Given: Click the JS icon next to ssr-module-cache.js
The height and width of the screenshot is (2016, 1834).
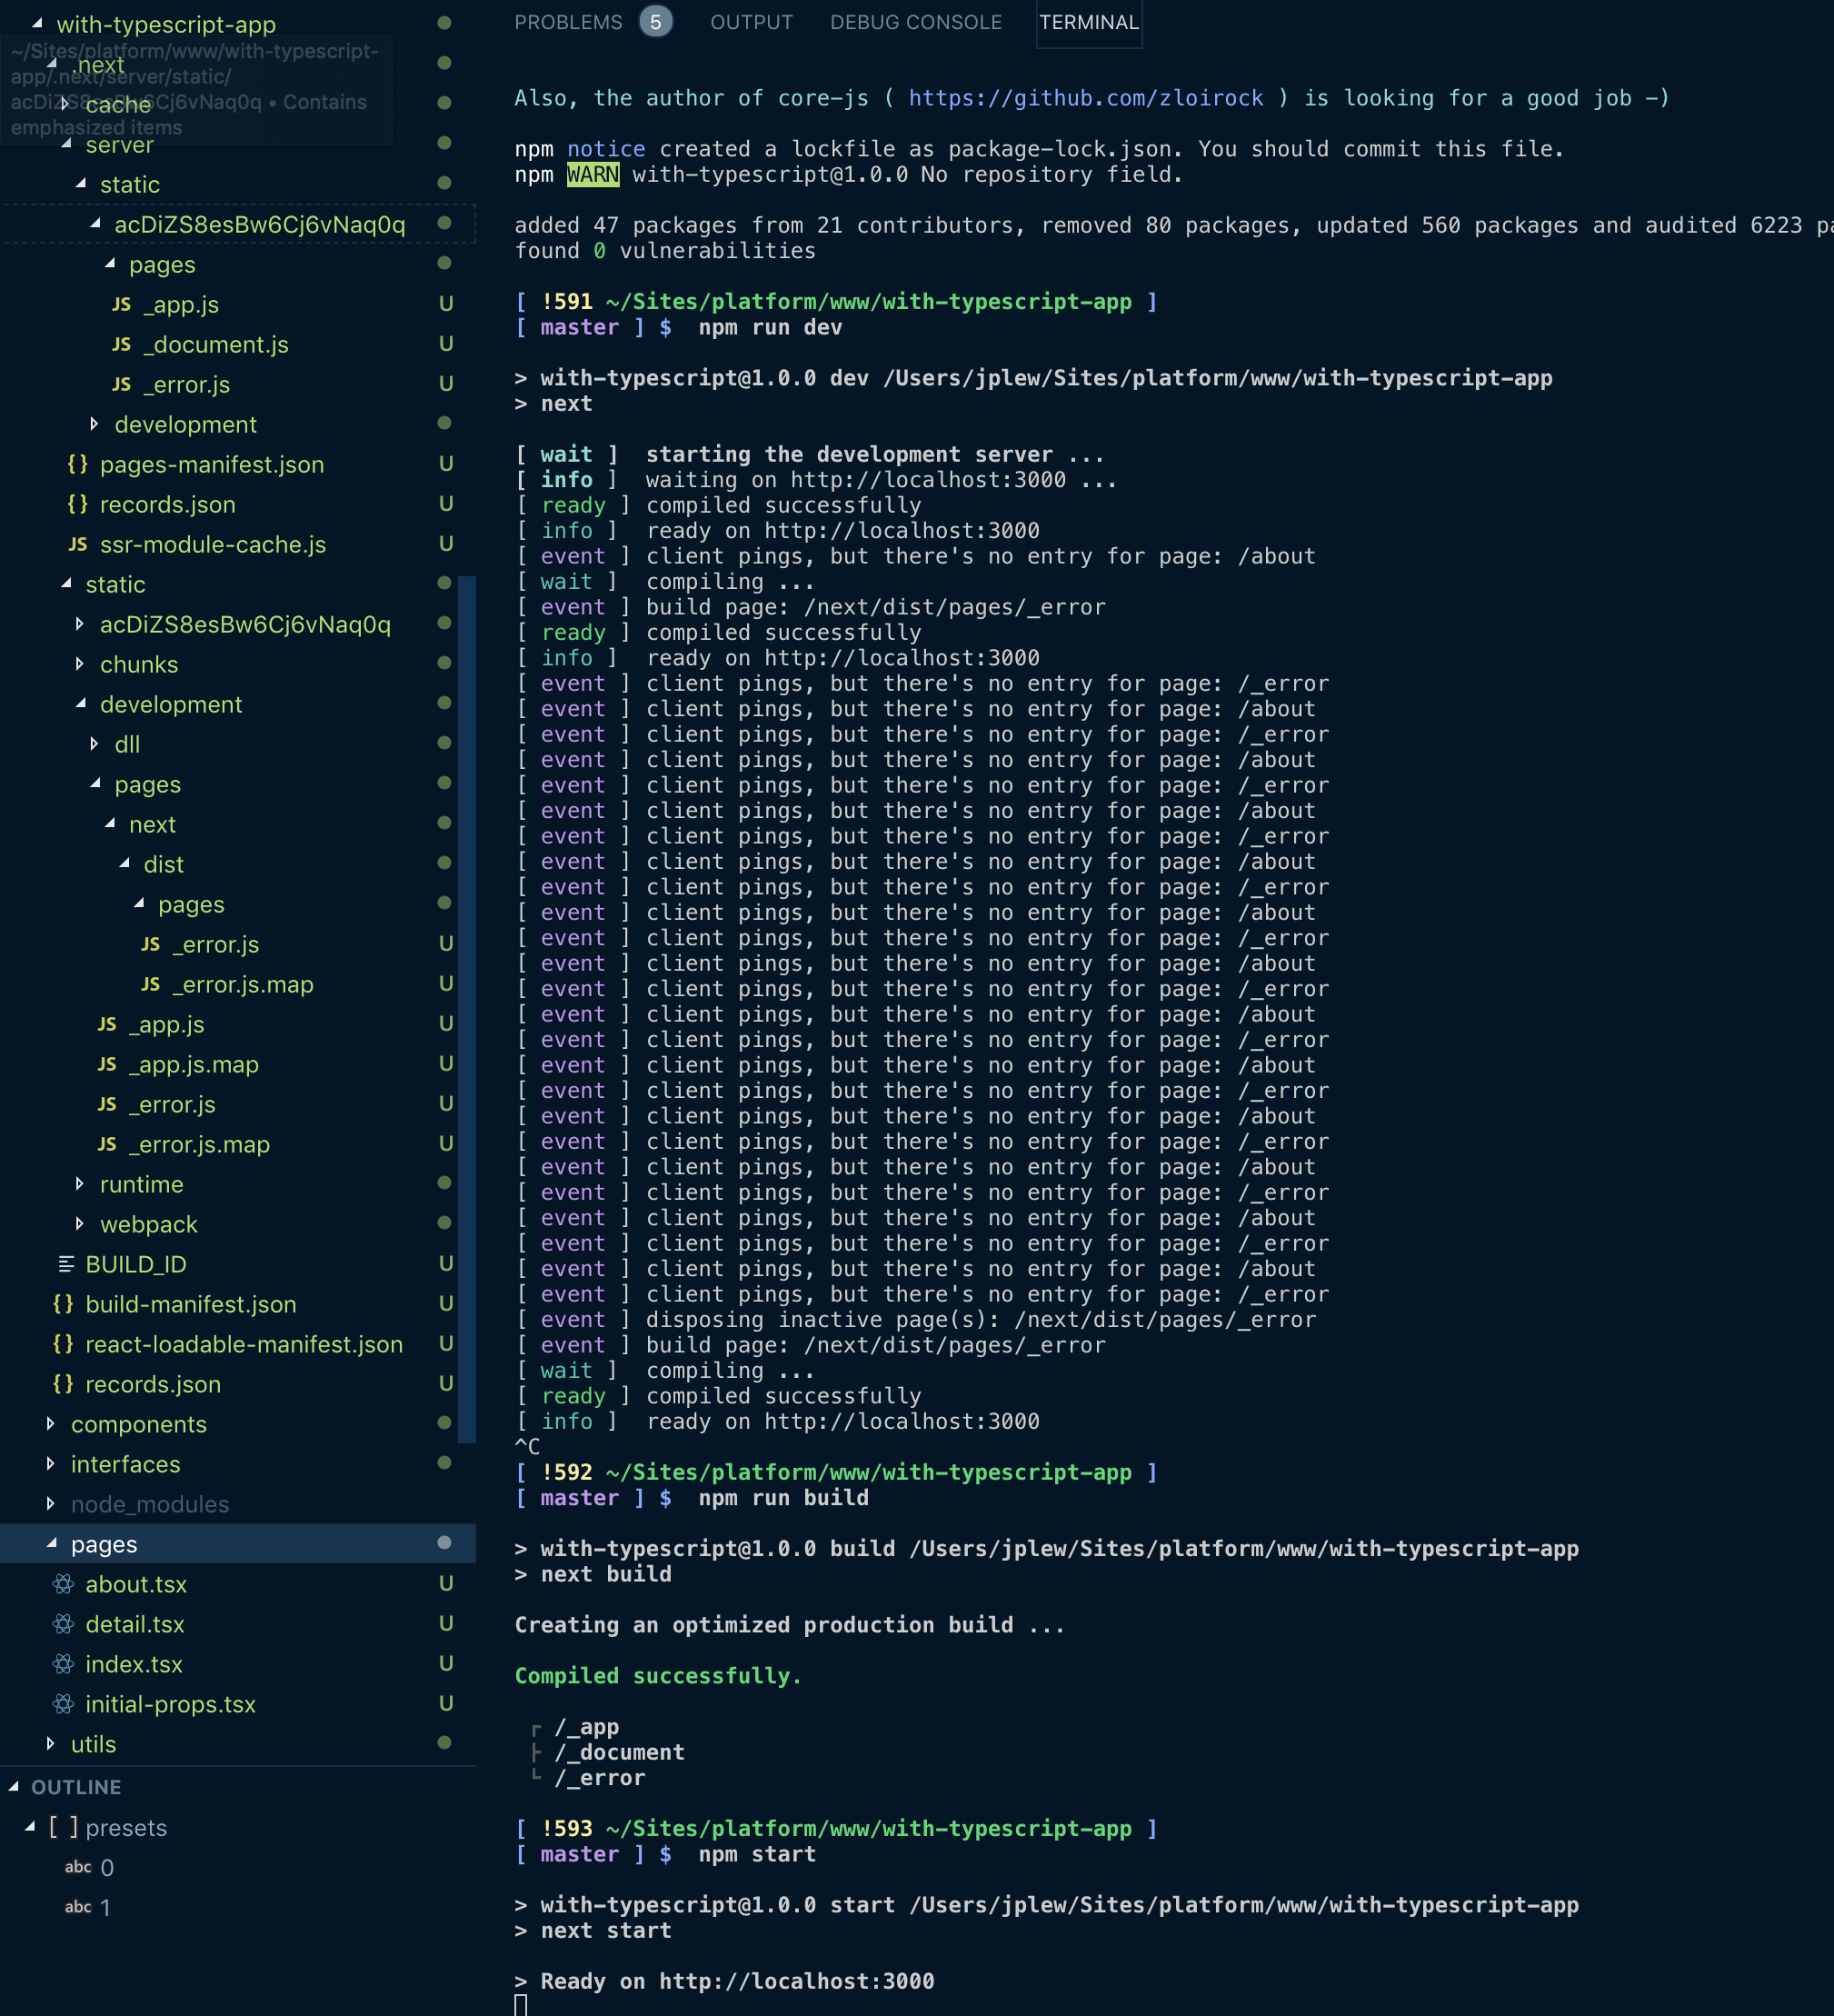Looking at the screenshot, I should pyautogui.click(x=78, y=544).
